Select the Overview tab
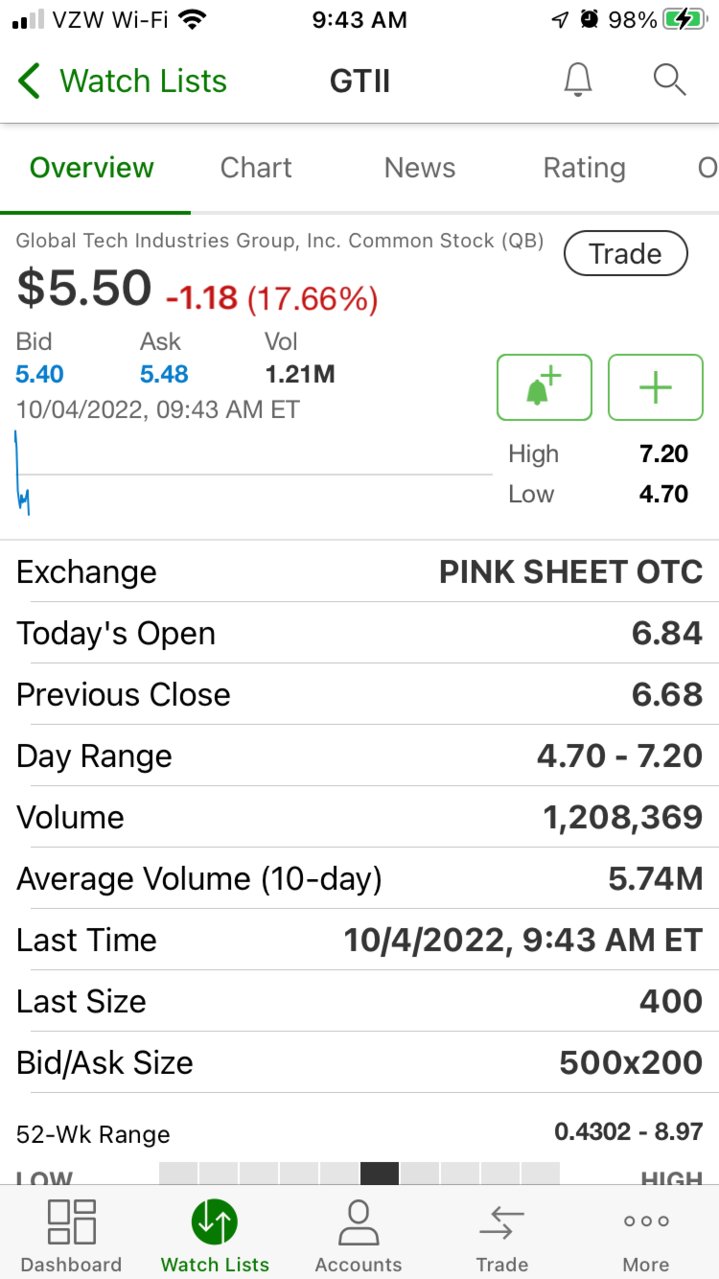Viewport: 719px width, 1279px height. 92,168
